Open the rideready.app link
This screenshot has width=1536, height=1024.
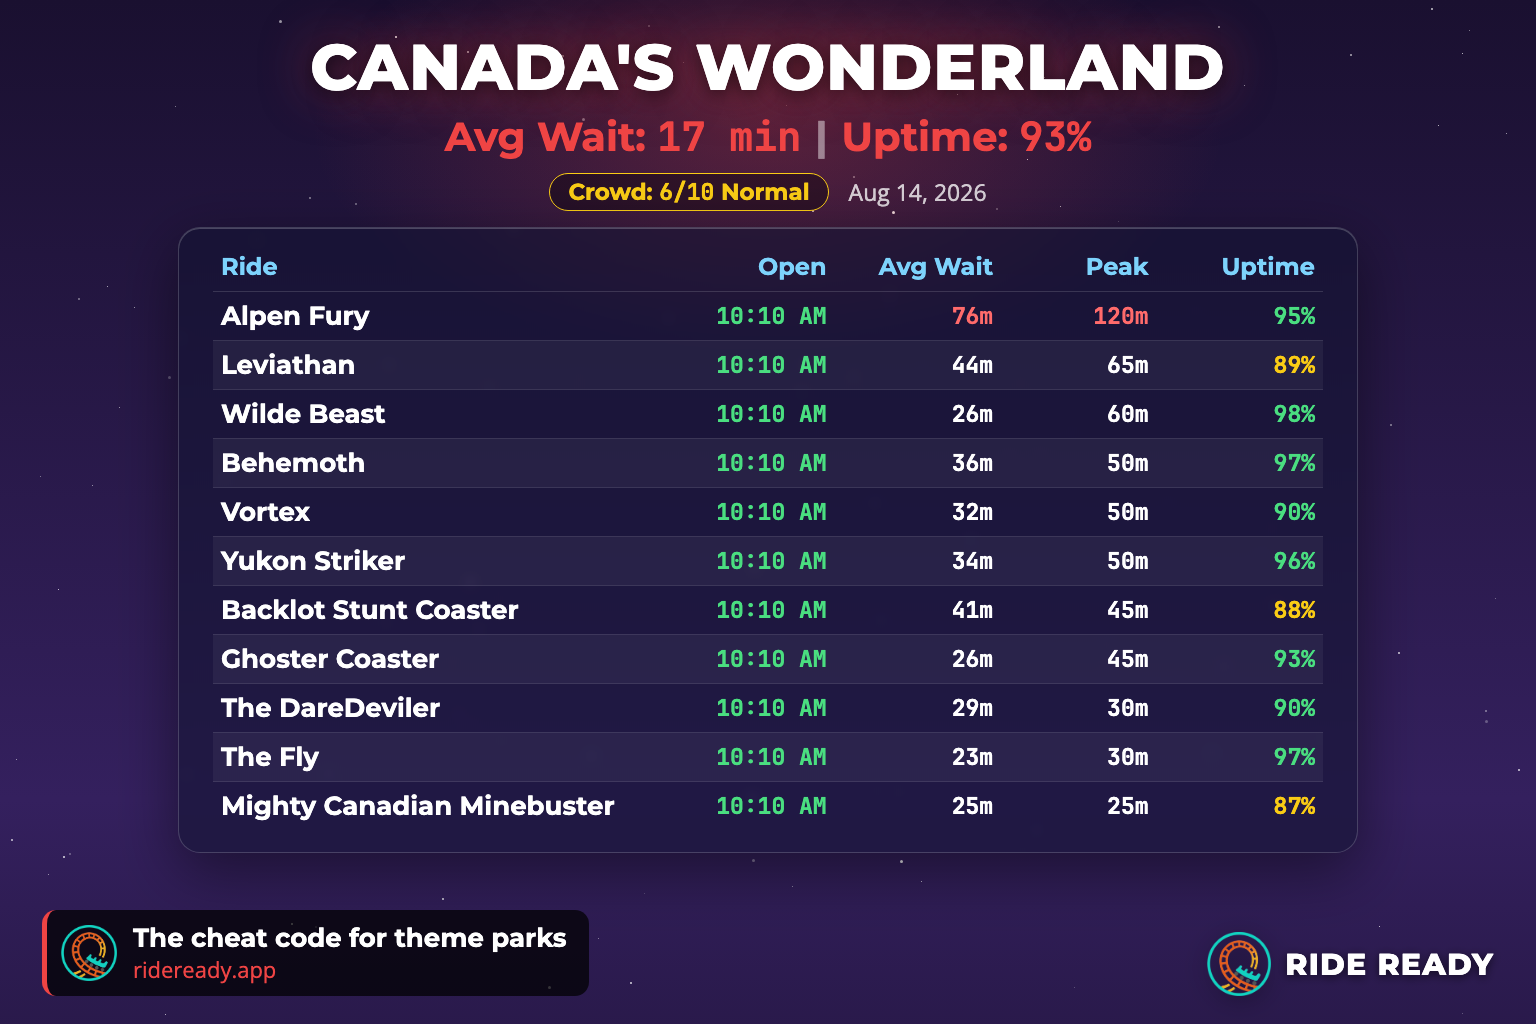(204, 970)
